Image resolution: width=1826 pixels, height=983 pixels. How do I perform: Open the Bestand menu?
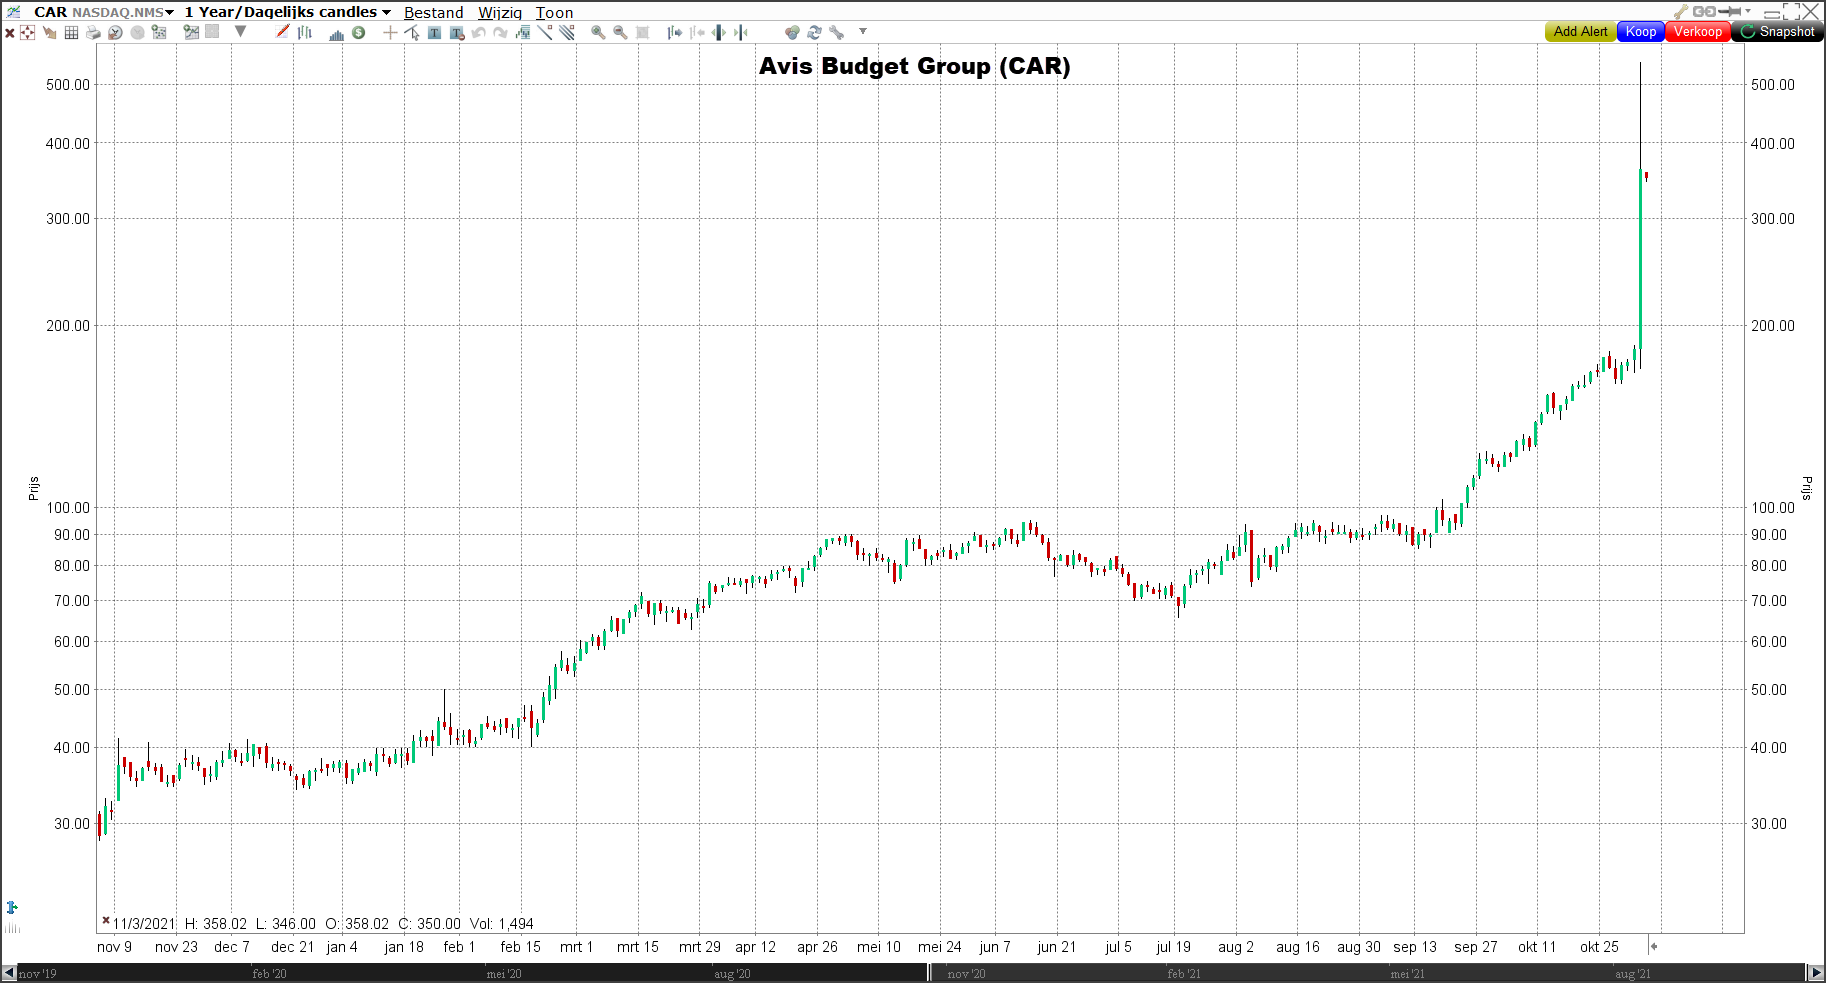coord(433,13)
